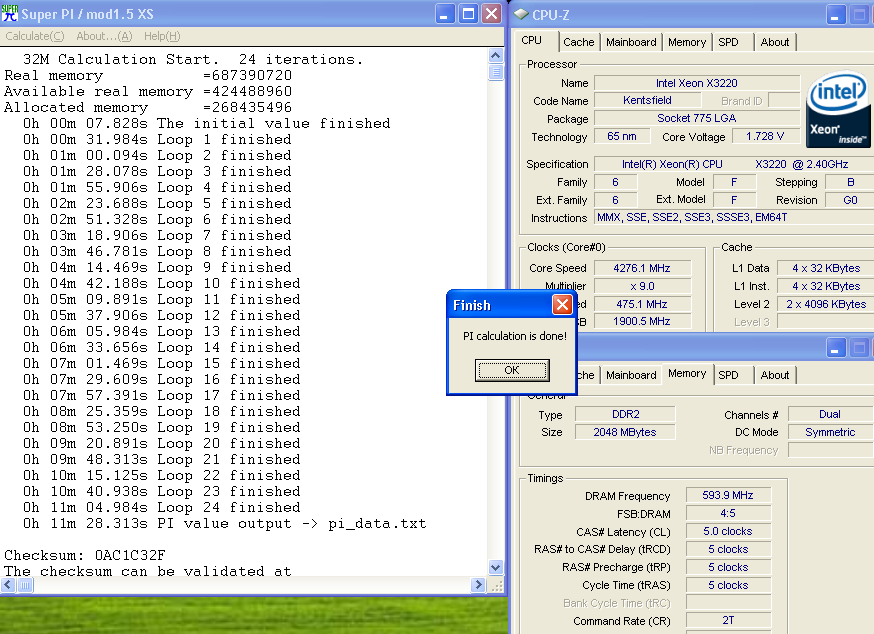874x634 pixels.
Task: Click the Checksum: 0AC1C32F line
Action: coord(85,555)
